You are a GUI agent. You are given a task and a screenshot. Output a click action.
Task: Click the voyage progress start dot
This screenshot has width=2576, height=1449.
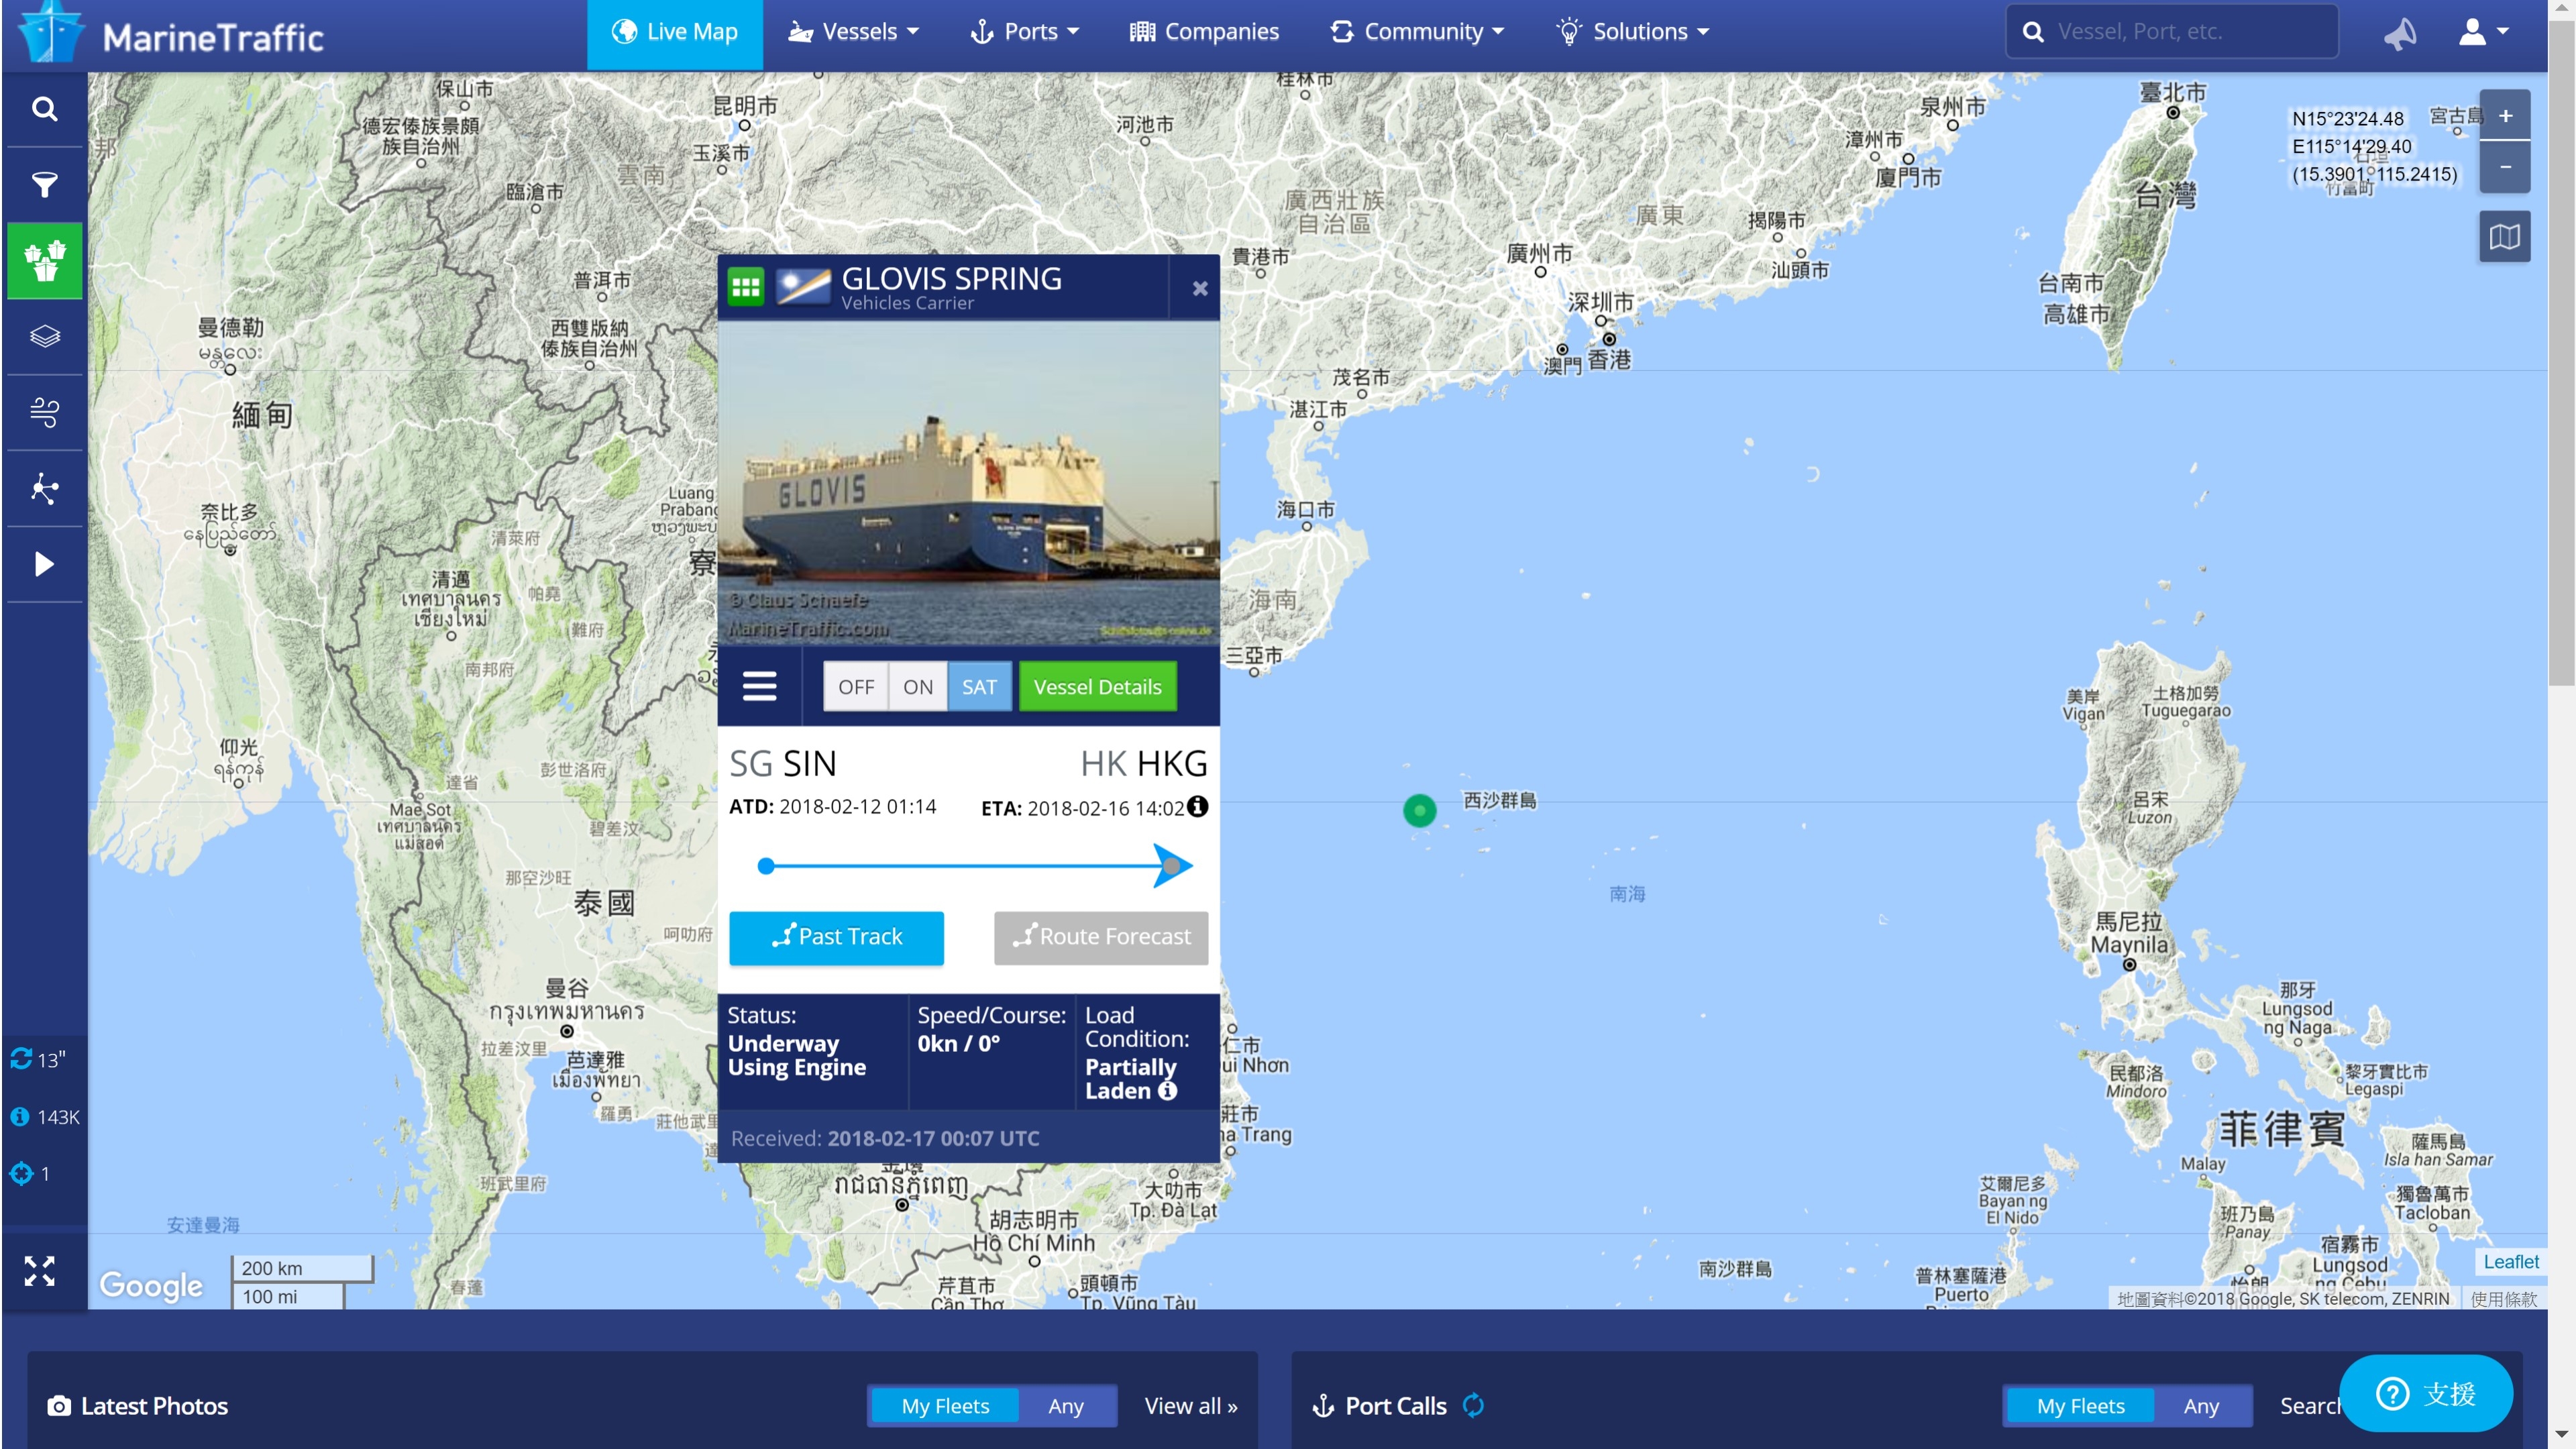tap(766, 866)
